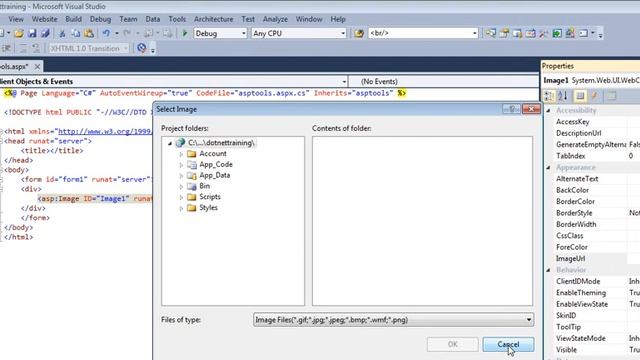Click the w3.org xmlns link in code
Viewport: 640px width, 360px height.
pos(105,131)
